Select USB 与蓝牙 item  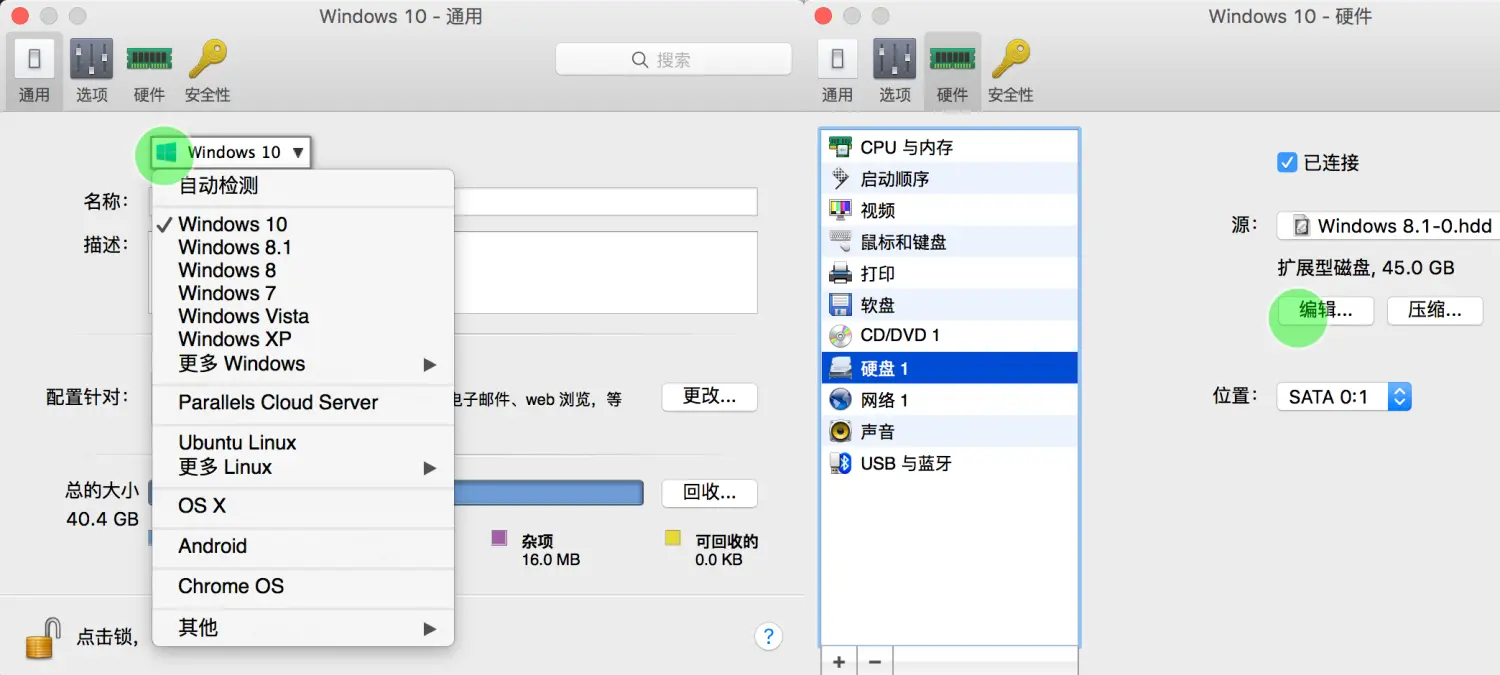click(x=950, y=463)
